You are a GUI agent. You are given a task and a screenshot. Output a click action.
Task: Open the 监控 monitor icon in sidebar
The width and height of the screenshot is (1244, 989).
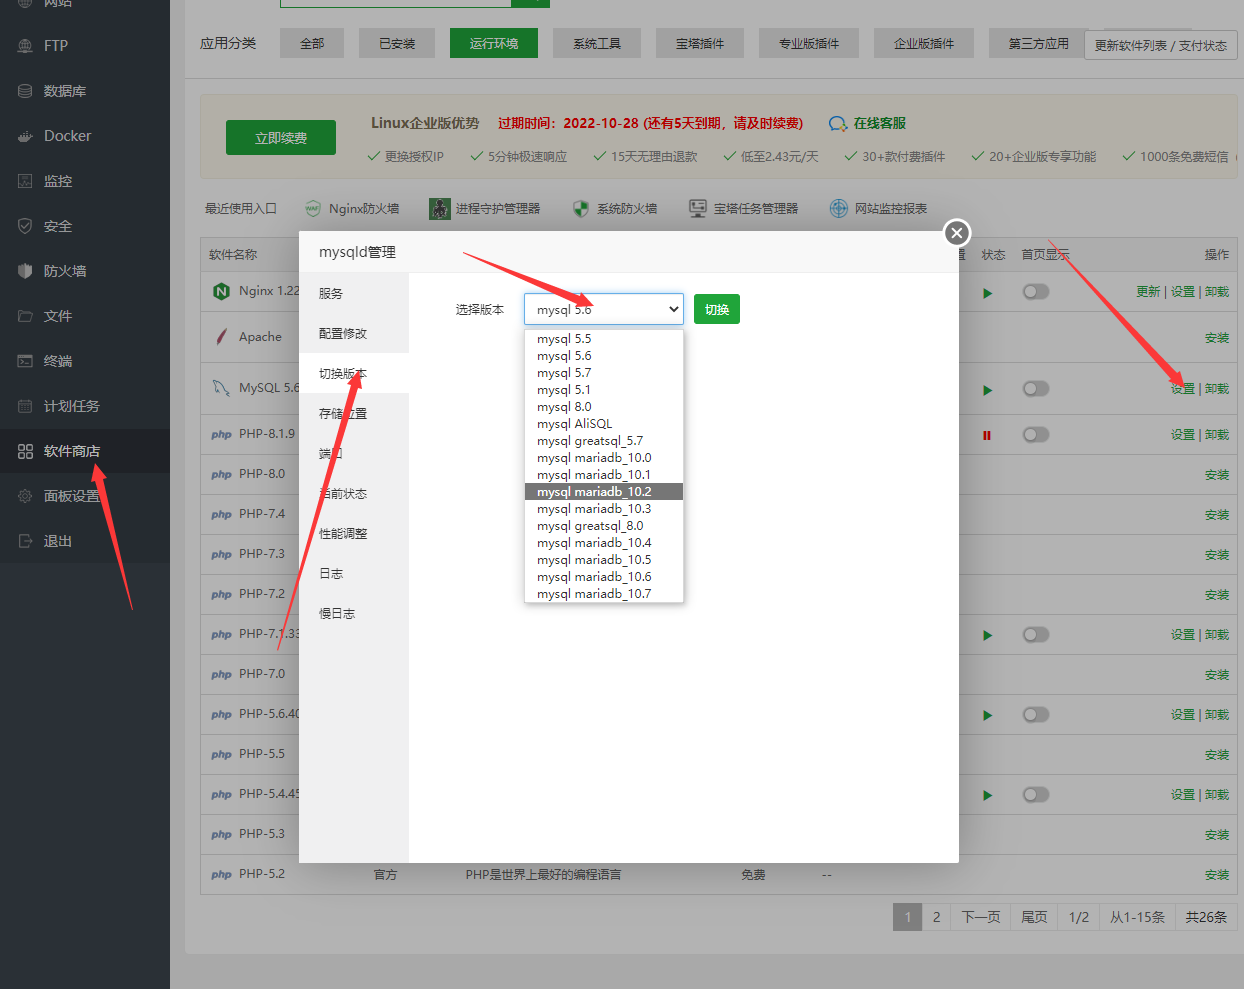[x=25, y=181]
